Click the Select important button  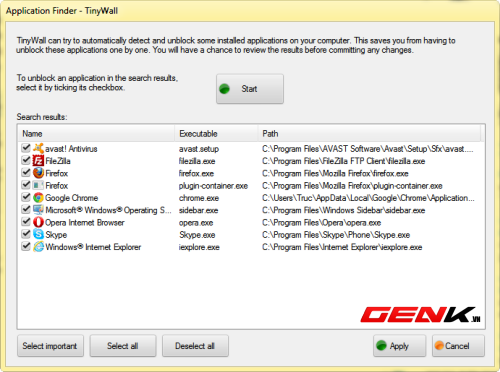click(x=50, y=346)
